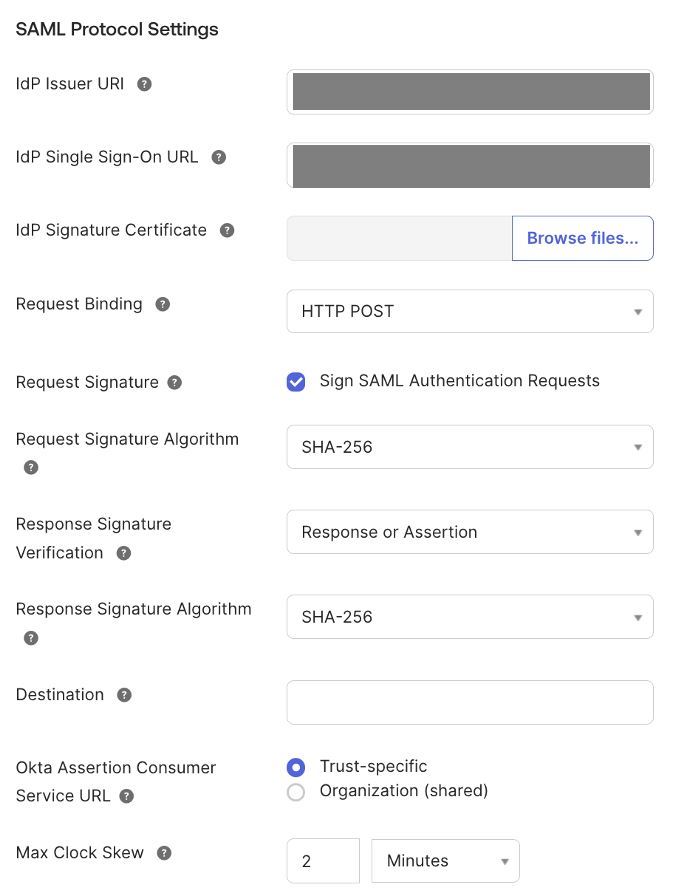Screen dimensions: 686x894
Task: Focus the IdP Issuer URI input field
Action: coord(470,92)
